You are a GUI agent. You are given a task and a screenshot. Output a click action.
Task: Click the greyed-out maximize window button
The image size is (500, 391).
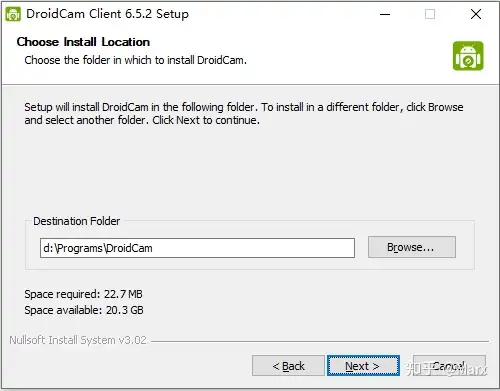430,14
